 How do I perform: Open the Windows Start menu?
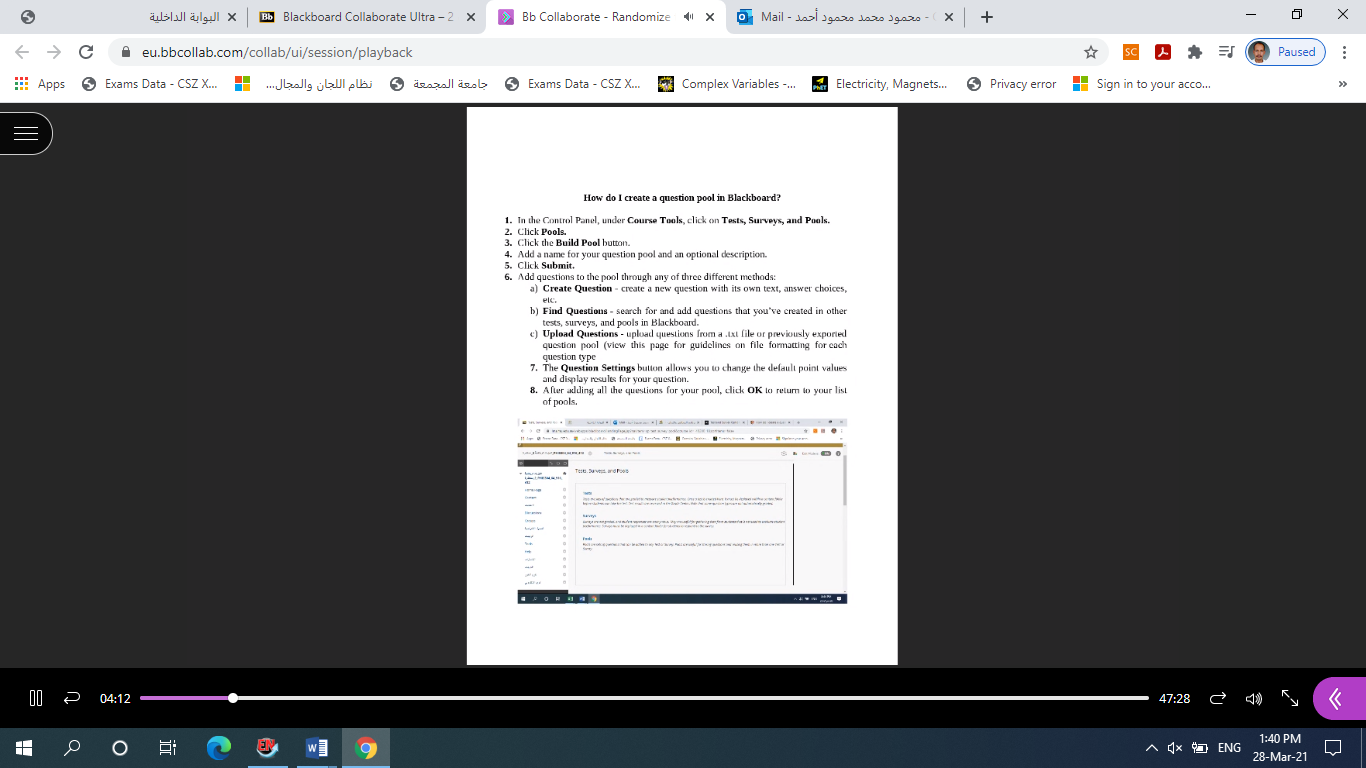pyautogui.click(x=24, y=748)
